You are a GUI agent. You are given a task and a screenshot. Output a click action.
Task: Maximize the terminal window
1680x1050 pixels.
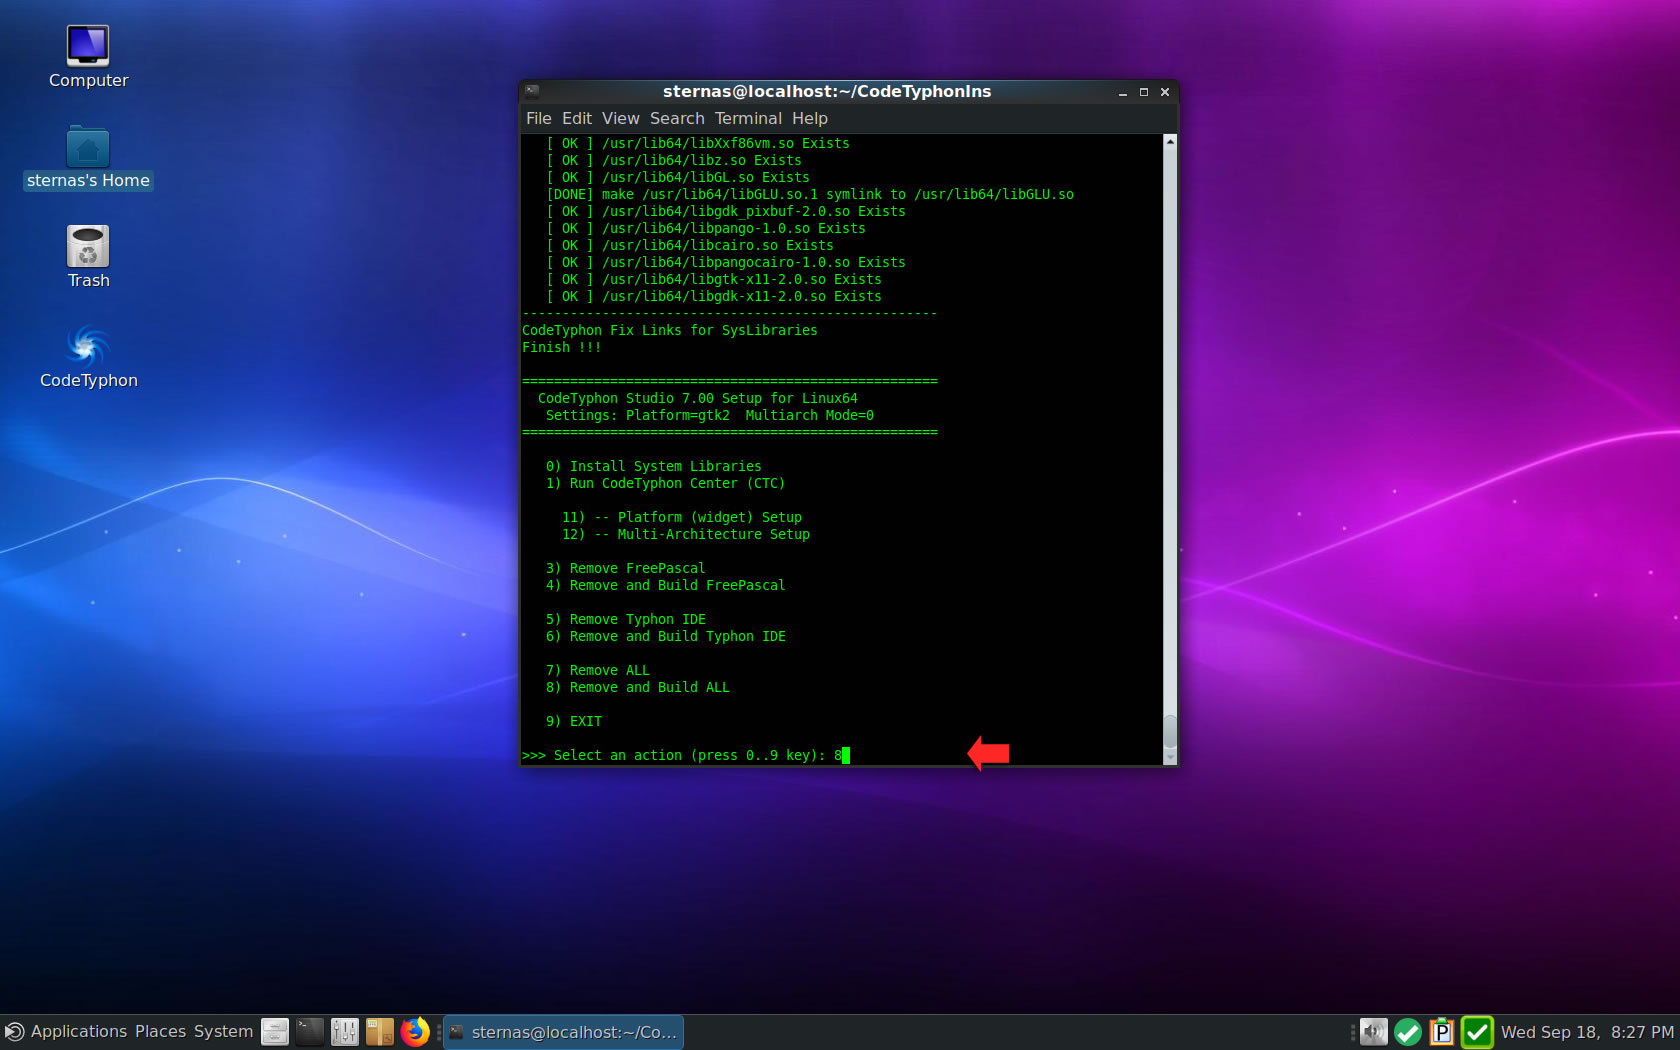1143,92
